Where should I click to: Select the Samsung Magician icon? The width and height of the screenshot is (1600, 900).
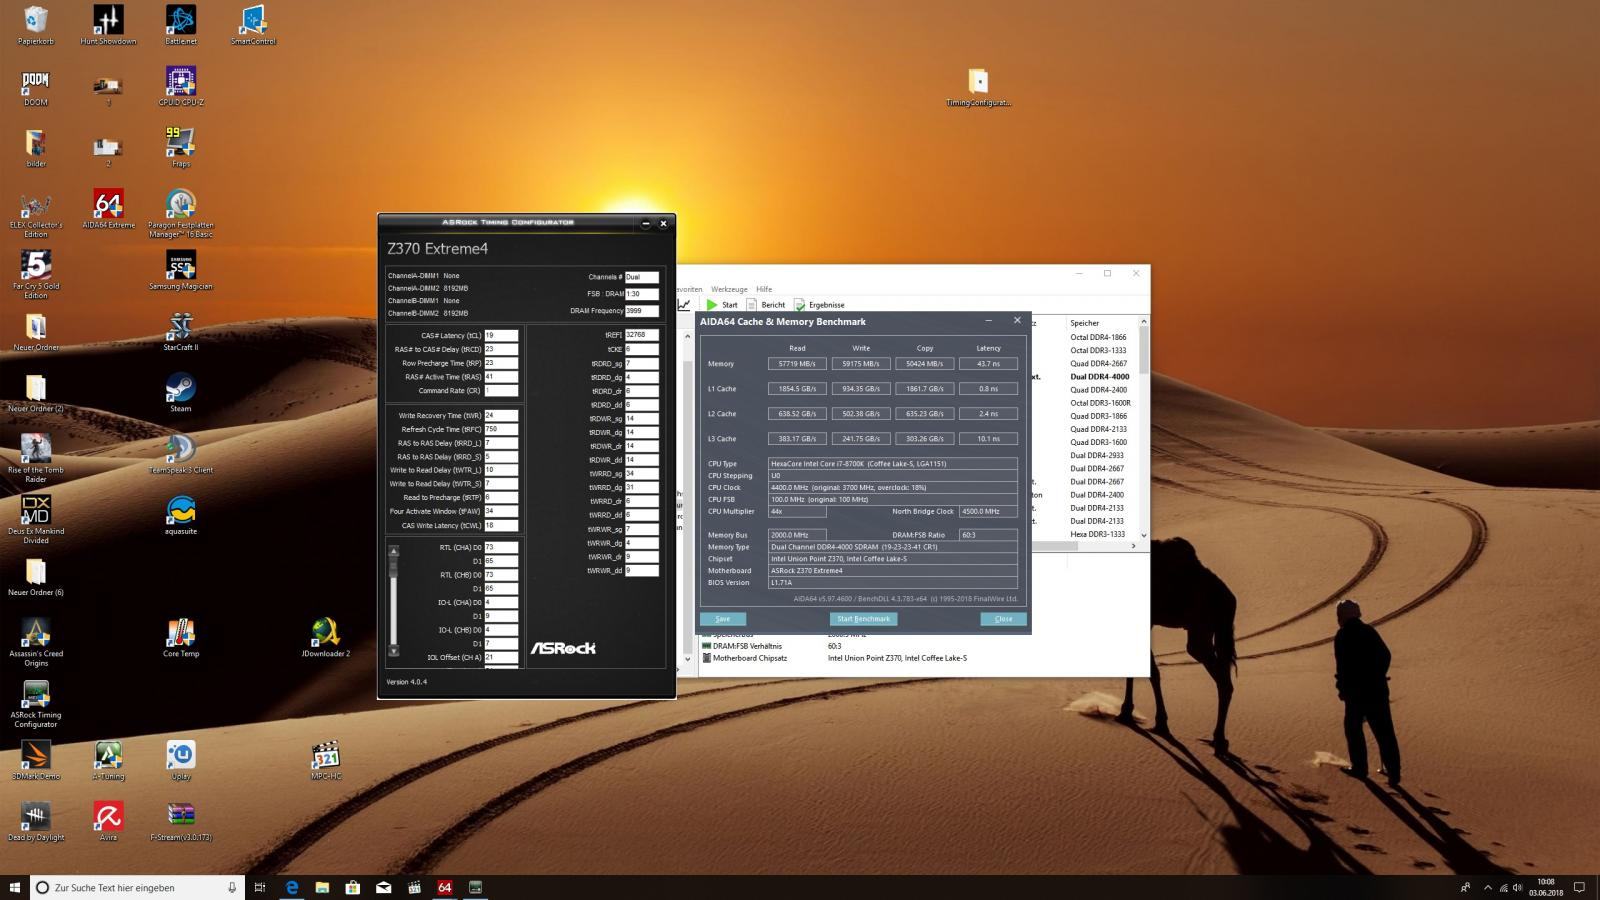click(x=181, y=270)
